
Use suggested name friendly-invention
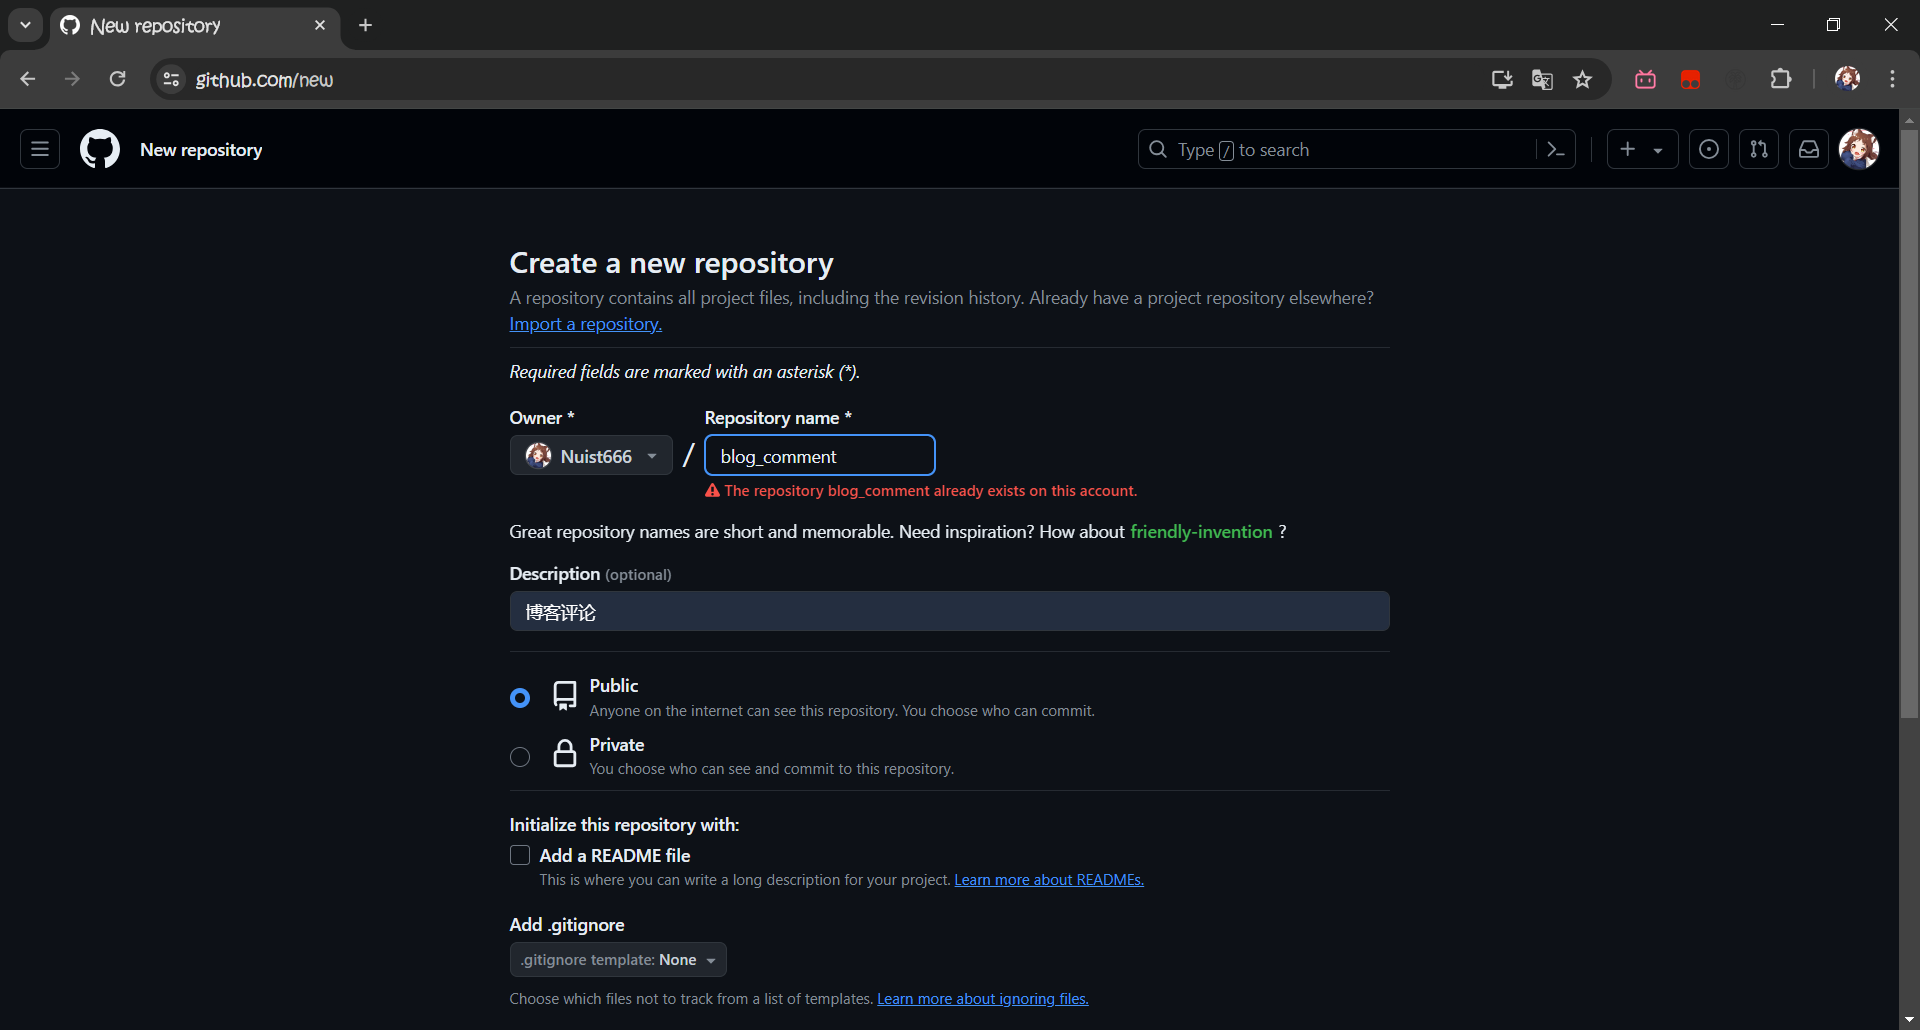[1200, 532]
